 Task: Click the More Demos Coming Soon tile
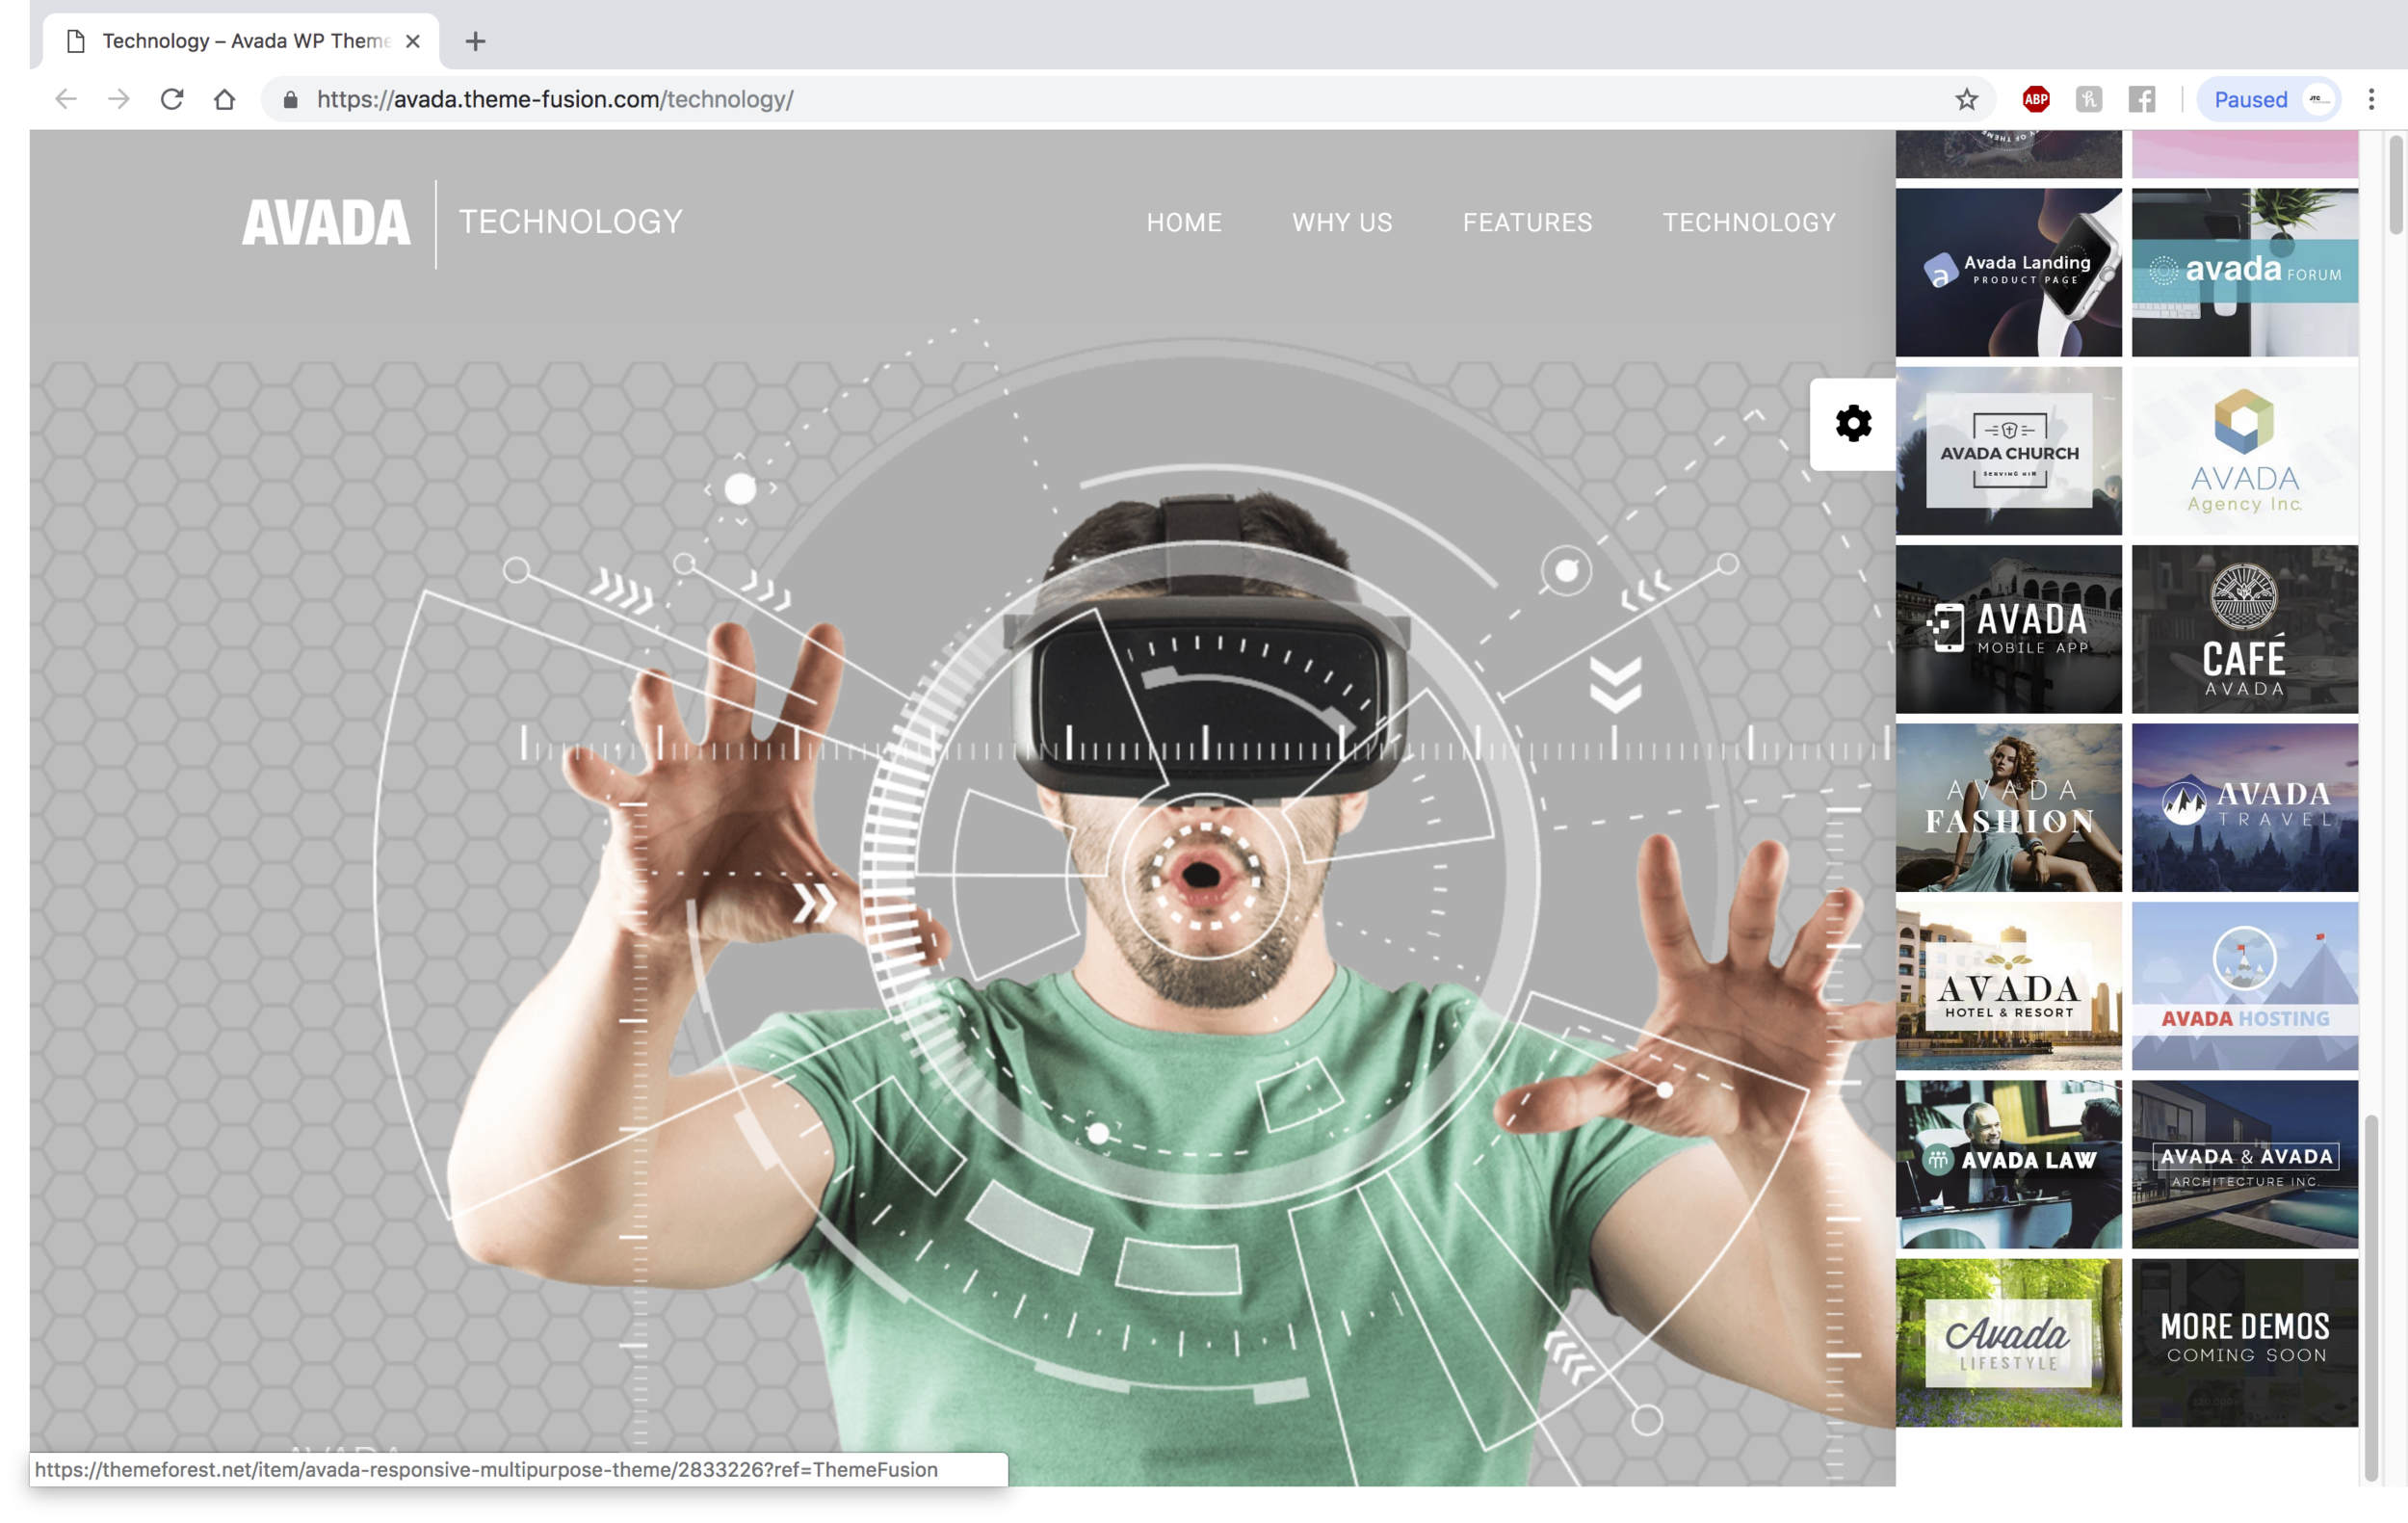click(x=2244, y=1343)
